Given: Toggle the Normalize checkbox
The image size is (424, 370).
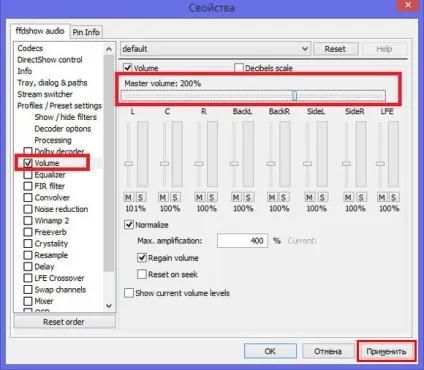Looking at the screenshot, I should [x=129, y=225].
